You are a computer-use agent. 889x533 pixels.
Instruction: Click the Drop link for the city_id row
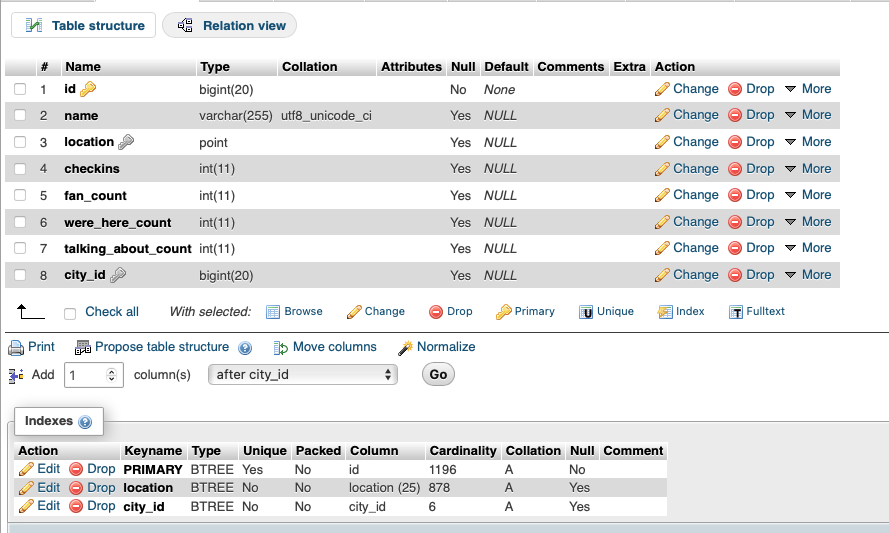click(x=760, y=275)
